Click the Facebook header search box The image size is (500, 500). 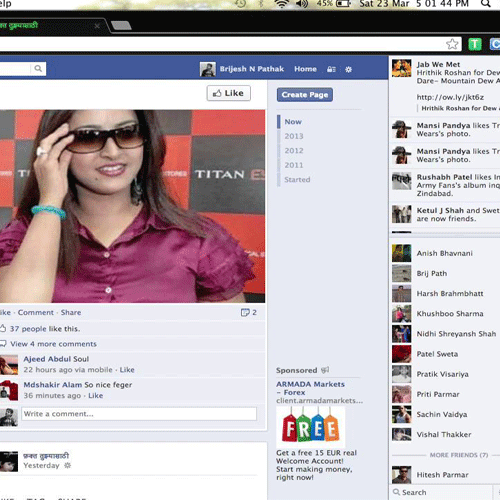(x=22, y=69)
